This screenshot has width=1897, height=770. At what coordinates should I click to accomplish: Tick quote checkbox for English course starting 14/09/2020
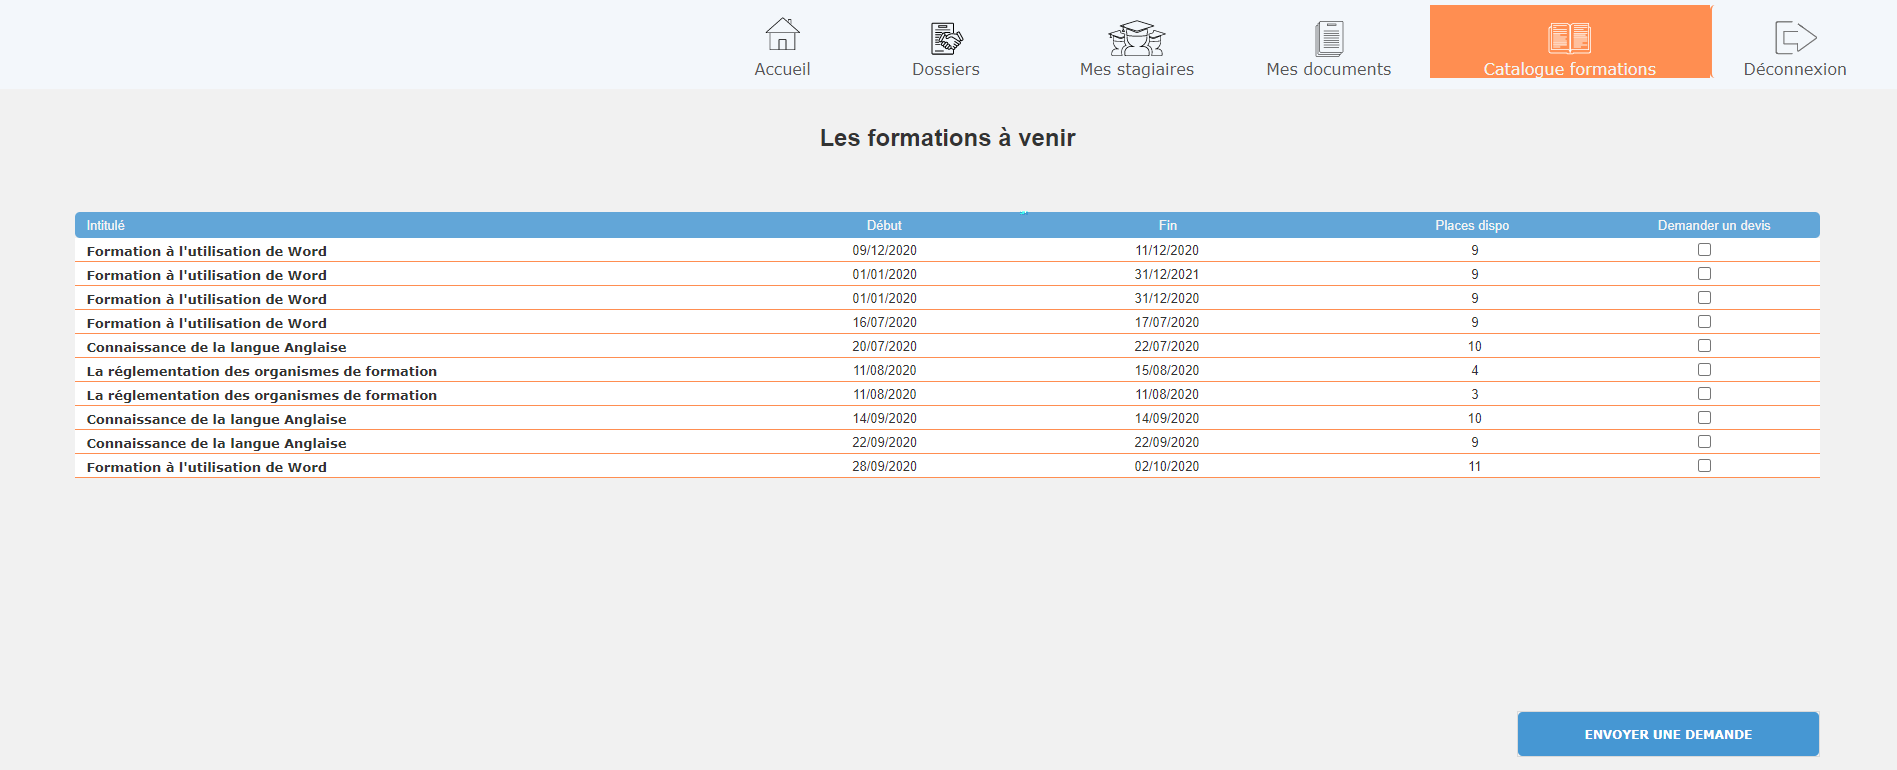[1704, 418]
